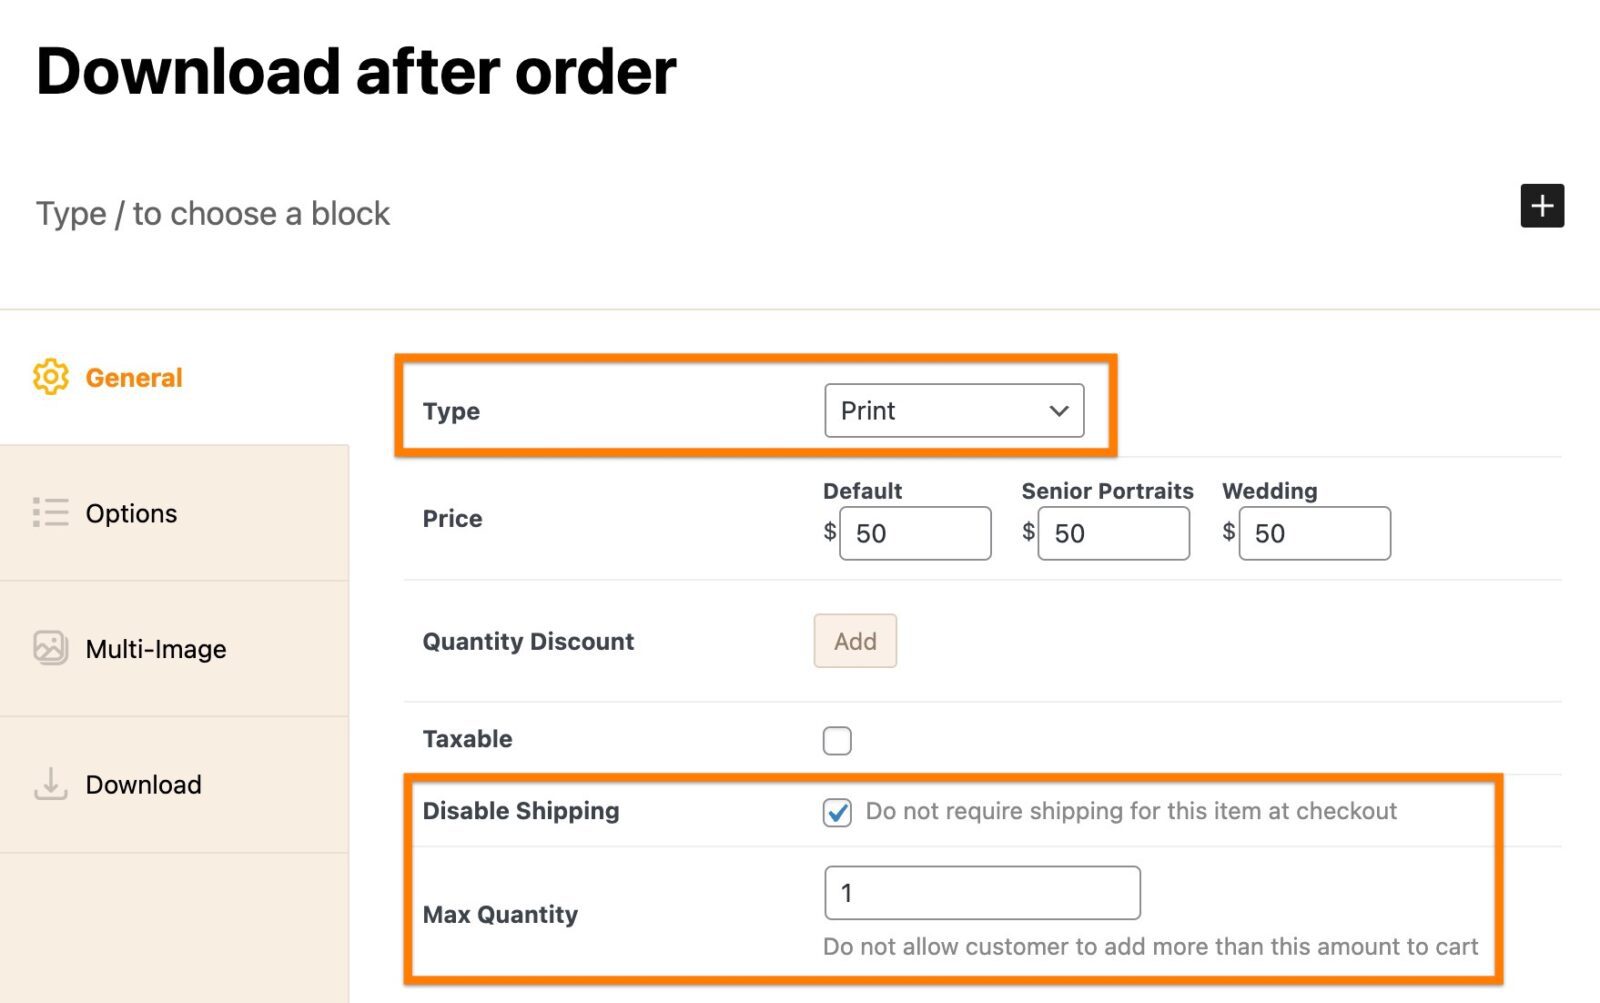Switch to the Options tab
1600x1003 pixels.
tap(174, 513)
